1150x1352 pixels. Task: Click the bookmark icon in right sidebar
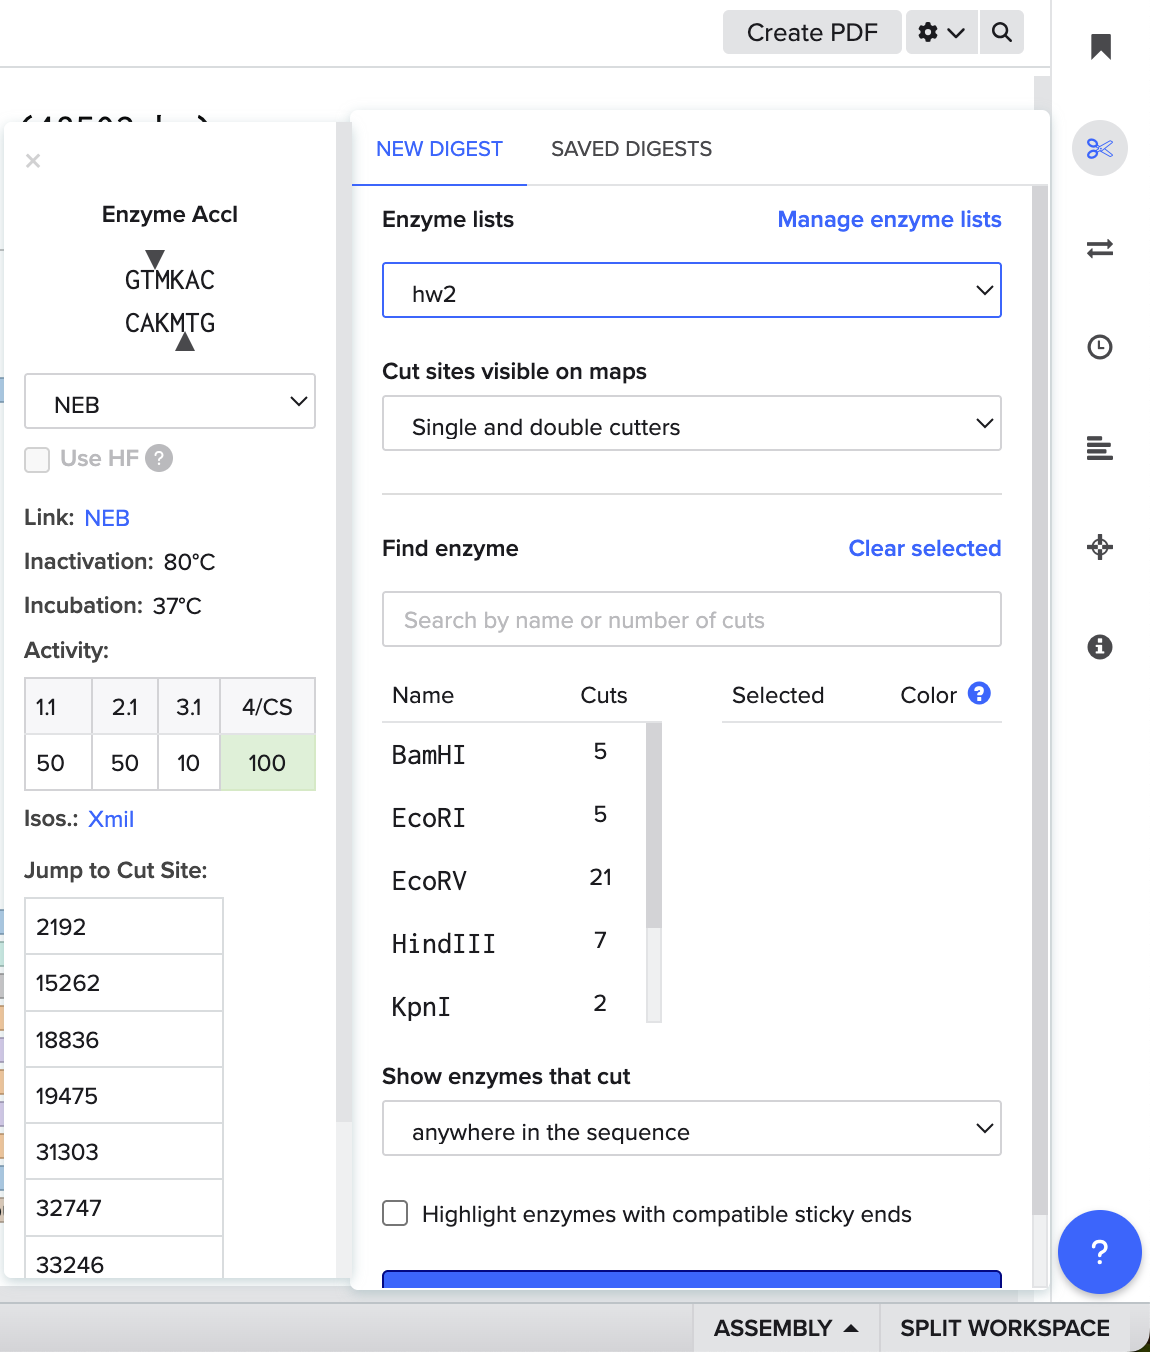pyautogui.click(x=1100, y=47)
